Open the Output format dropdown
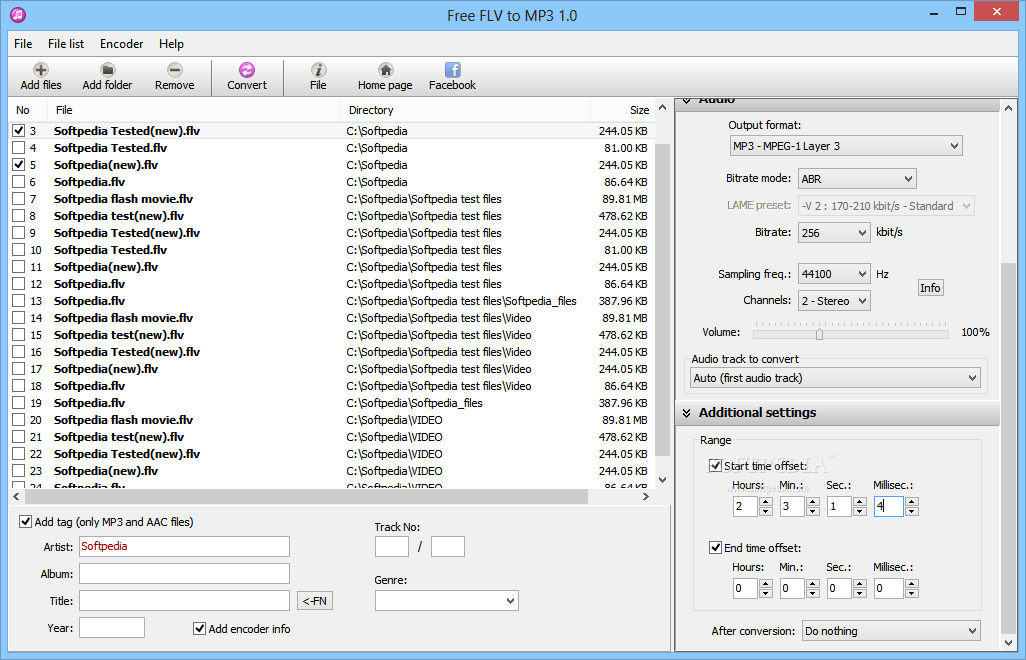Image resolution: width=1026 pixels, height=660 pixels. 846,146
